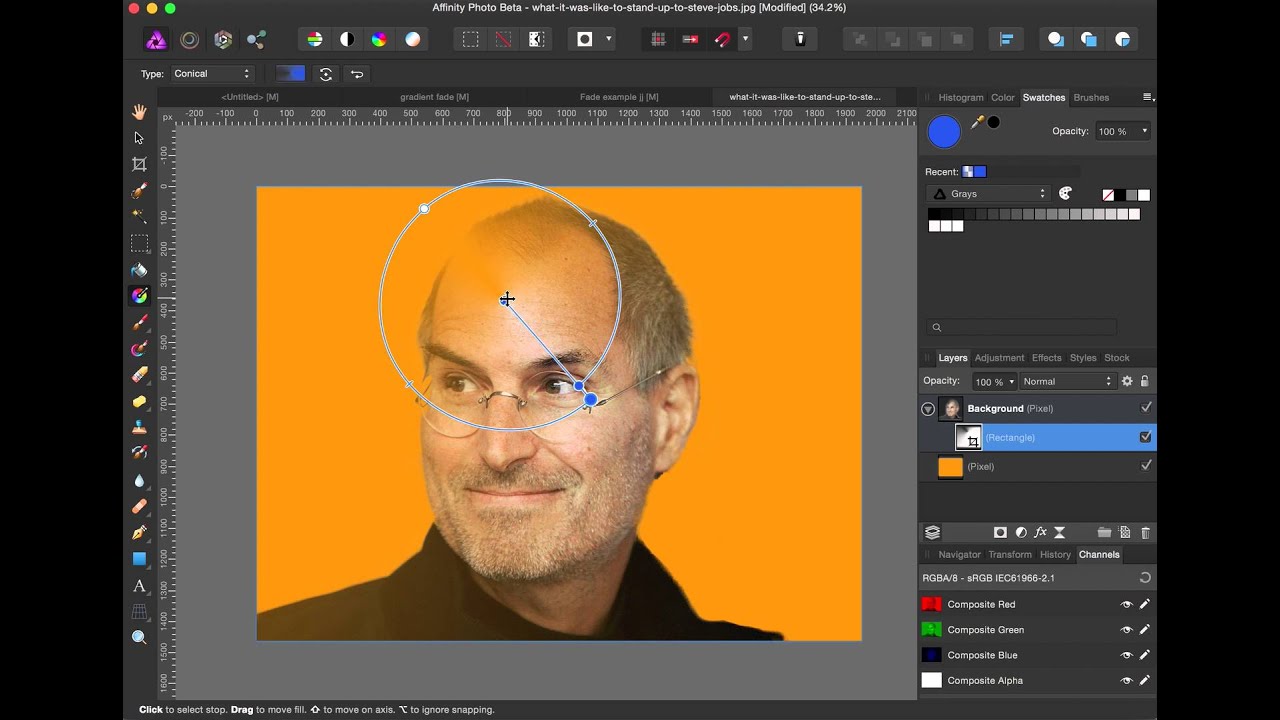The width and height of the screenshot is (1280, 720).
Task: Pick the Selection Brush tool
Action: point(139,190)
